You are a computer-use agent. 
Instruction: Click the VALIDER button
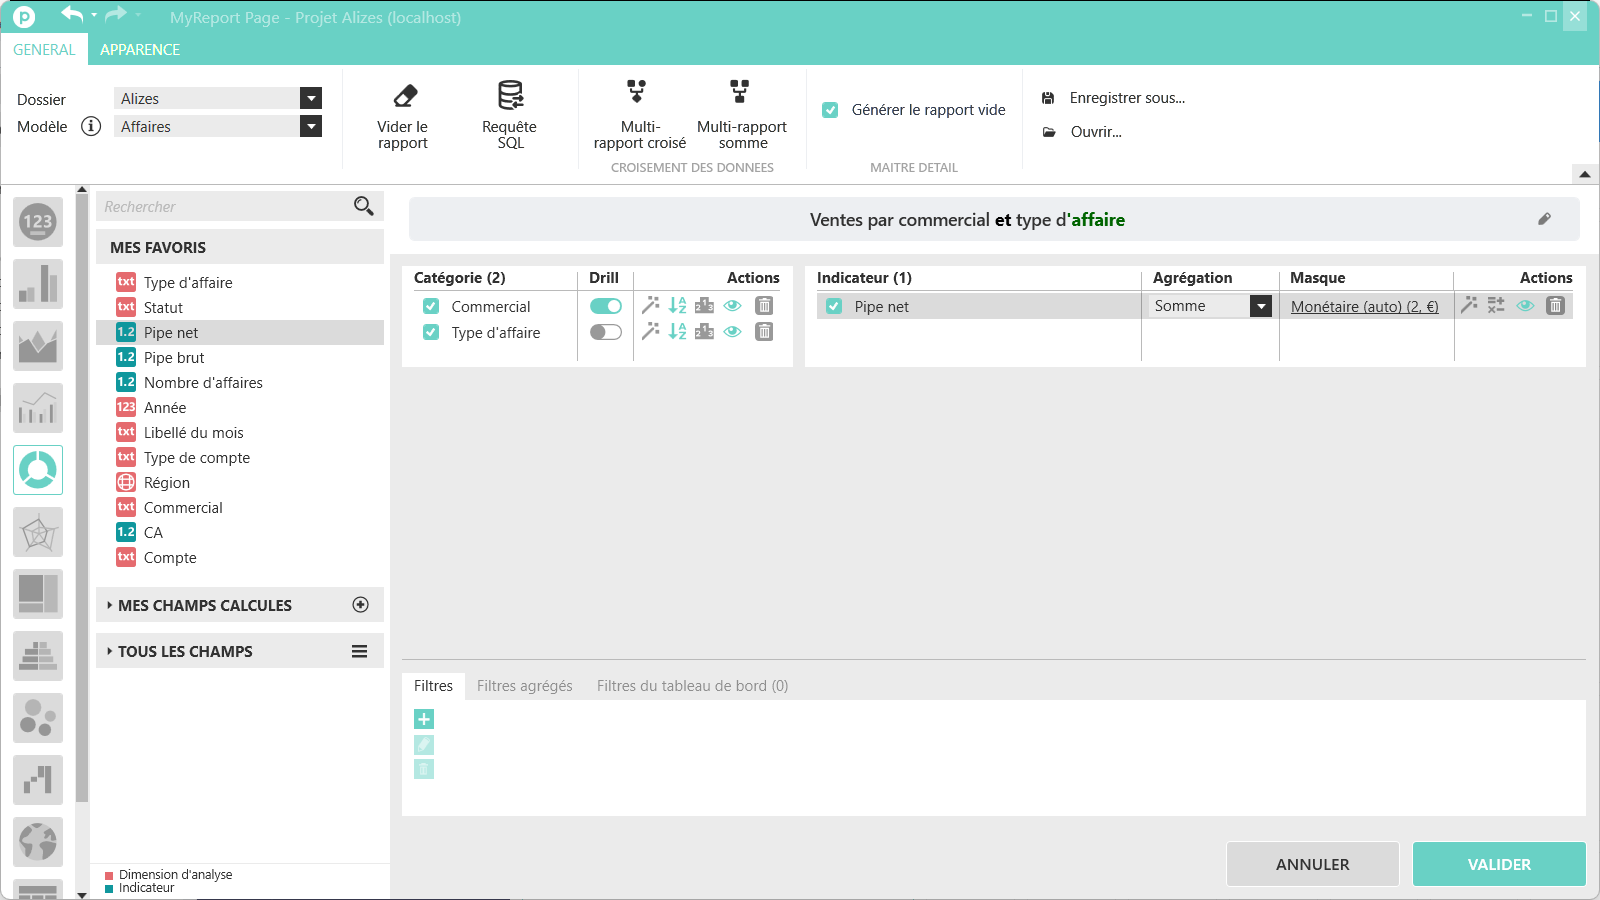1498,864
